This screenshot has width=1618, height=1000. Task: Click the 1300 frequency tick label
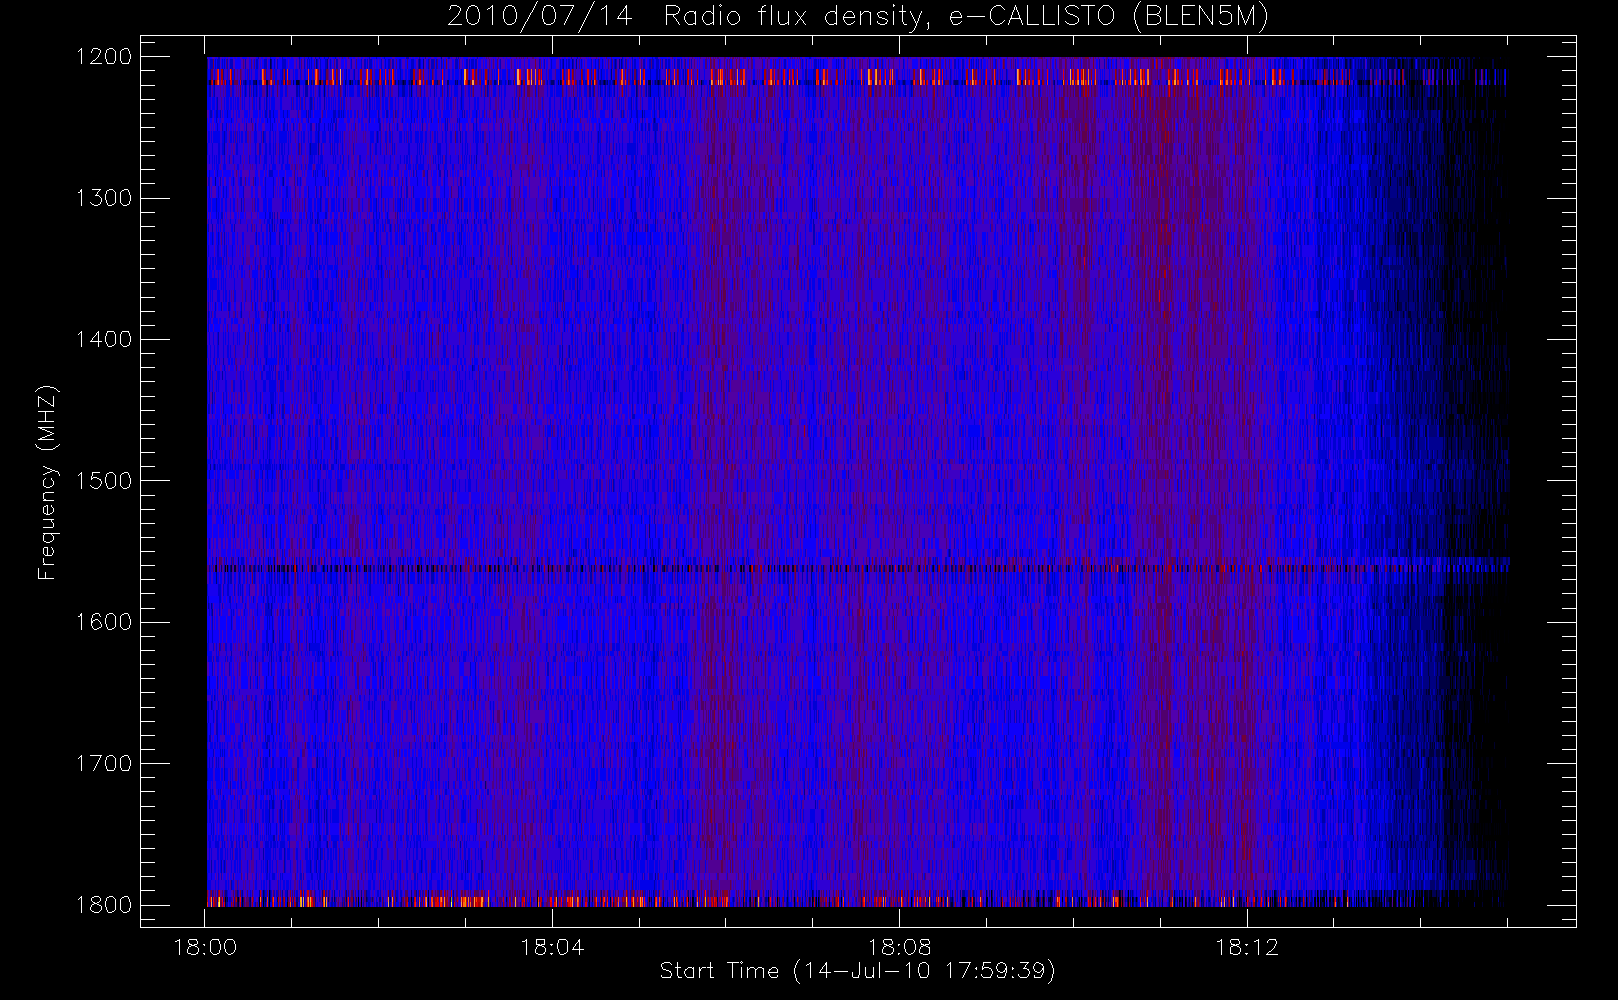(x=104, y=198)
